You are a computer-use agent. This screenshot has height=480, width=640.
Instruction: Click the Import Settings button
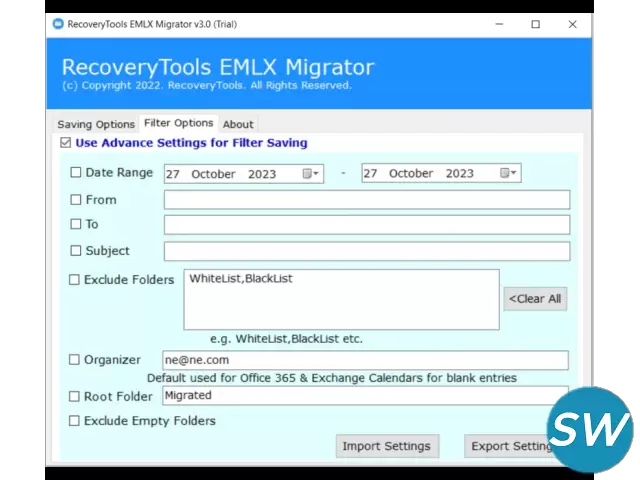(386, 446)
